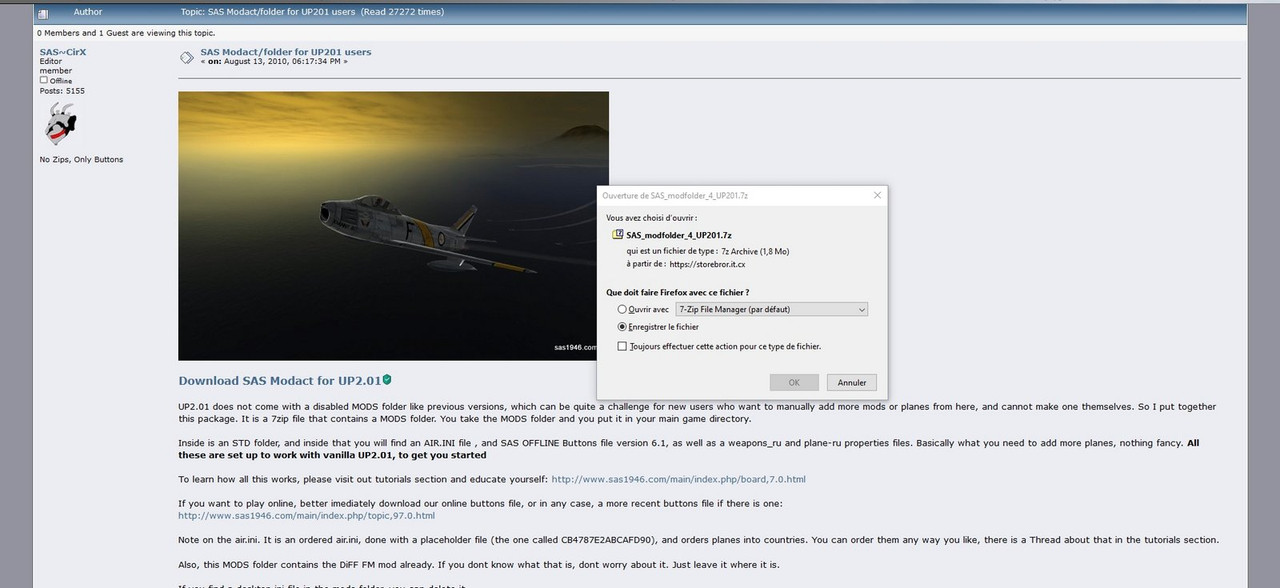This screenshot has width=1280, height=588.
Task: Open the SAS~CirX goat avatar image
Action: [61, 124]
